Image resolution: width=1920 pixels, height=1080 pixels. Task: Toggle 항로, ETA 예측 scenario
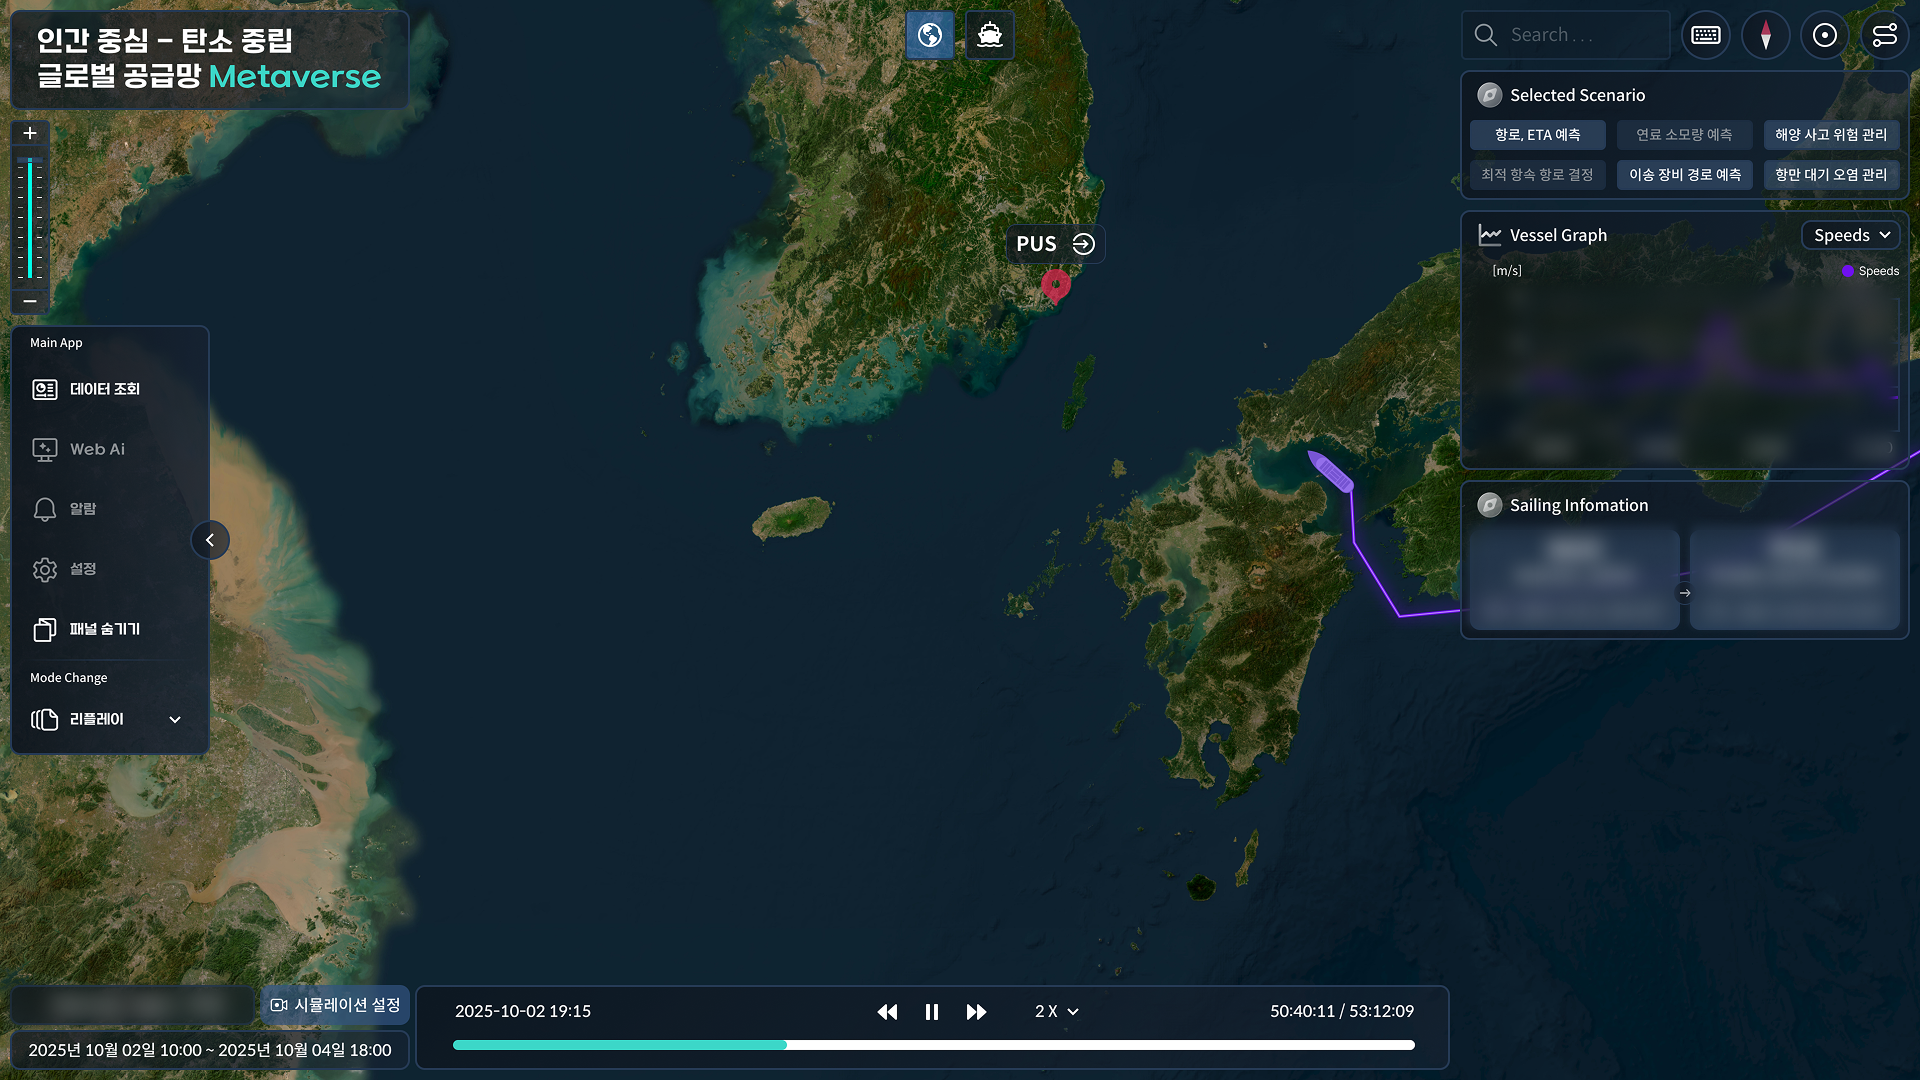(x=1538, y=135)
